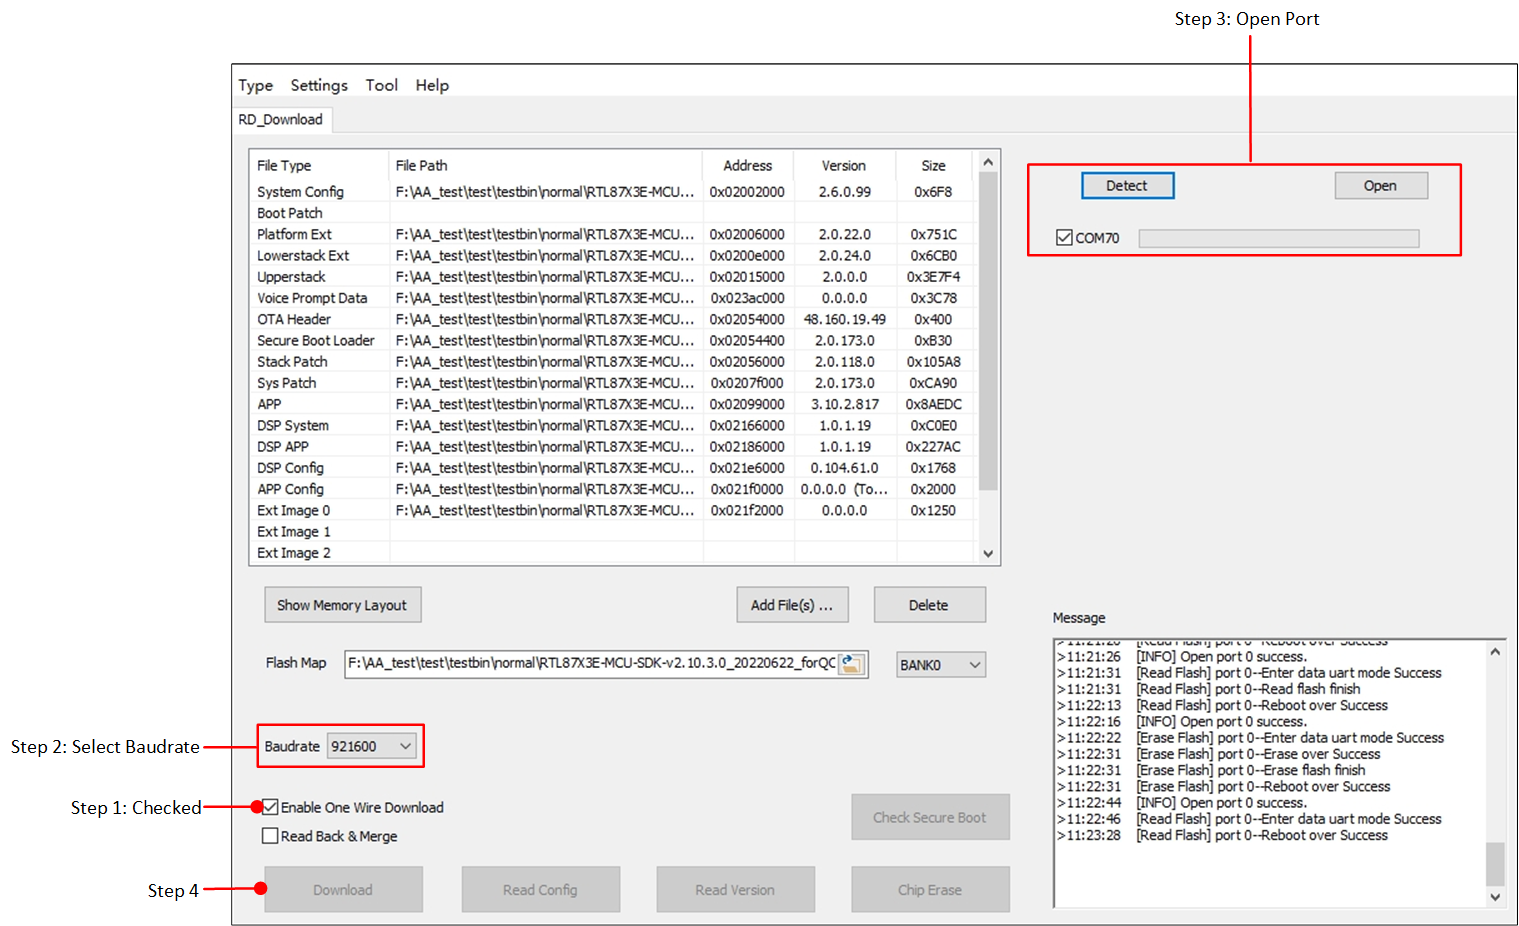Viewport: 1519px width, 926px height.
Task: Select the Ext Image 0 row
Action: pyautogui.click(x=613, y=511)
